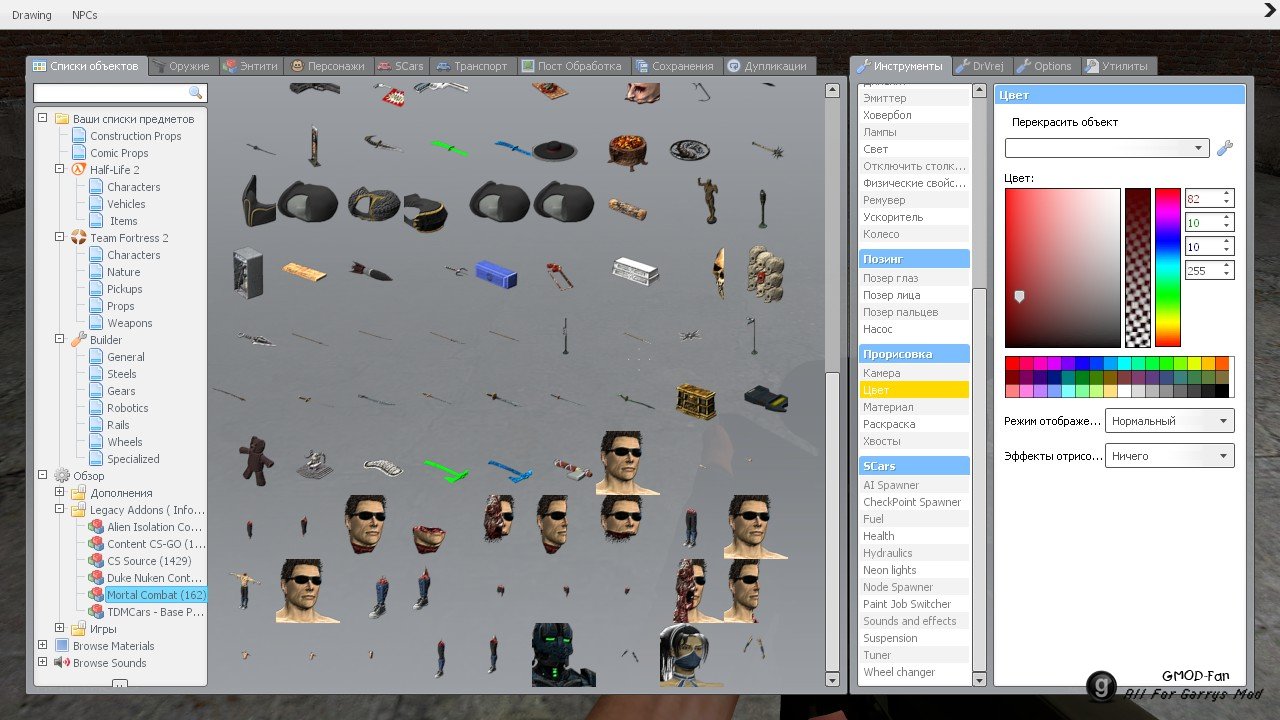Select the golden treasure chest prop
Viewport: 1280px width, 720px height.
pos(698,400)
